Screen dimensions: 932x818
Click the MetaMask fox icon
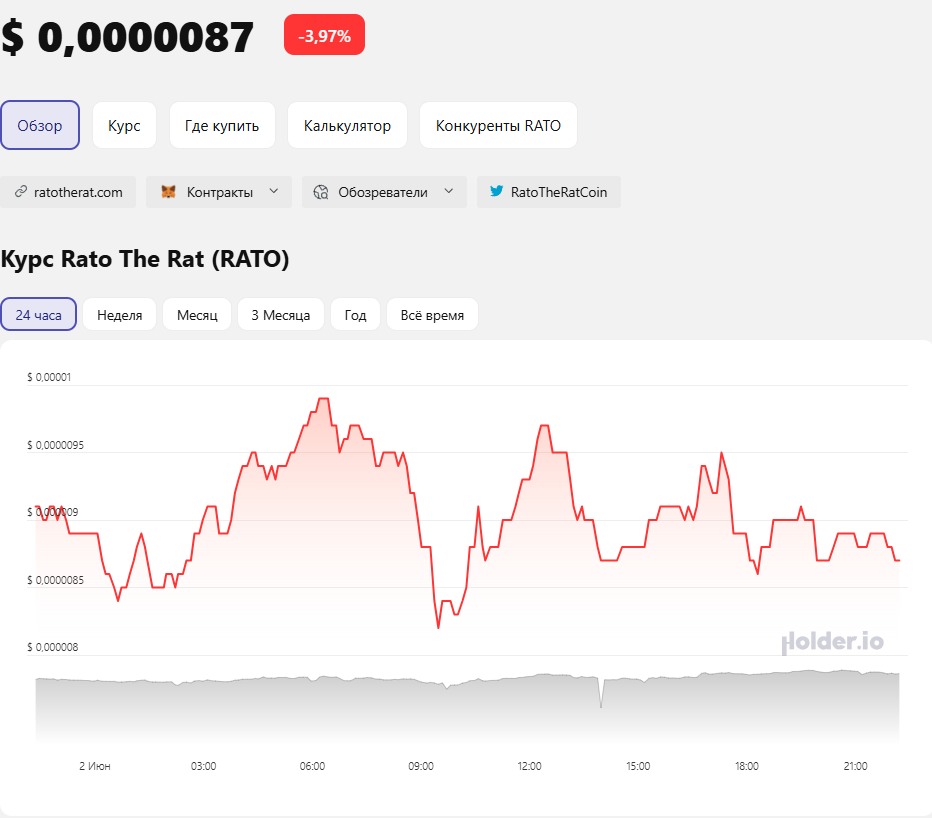[168, 192]
